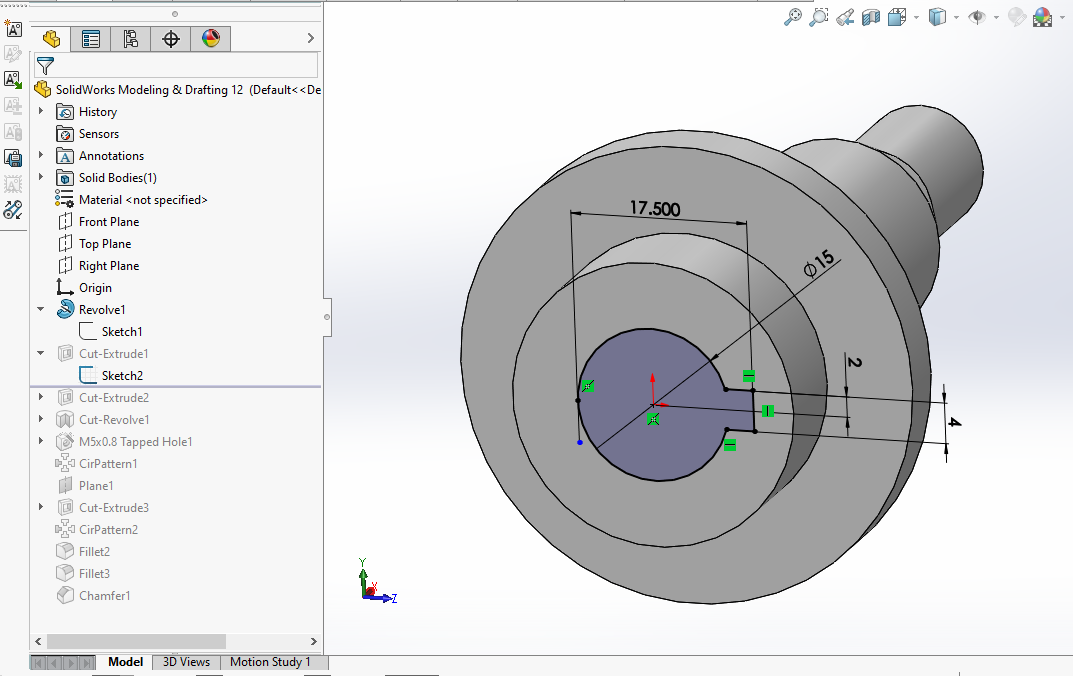The image size is (1073, 676).
Task: Select the Front Plane item
Action: 109,222
